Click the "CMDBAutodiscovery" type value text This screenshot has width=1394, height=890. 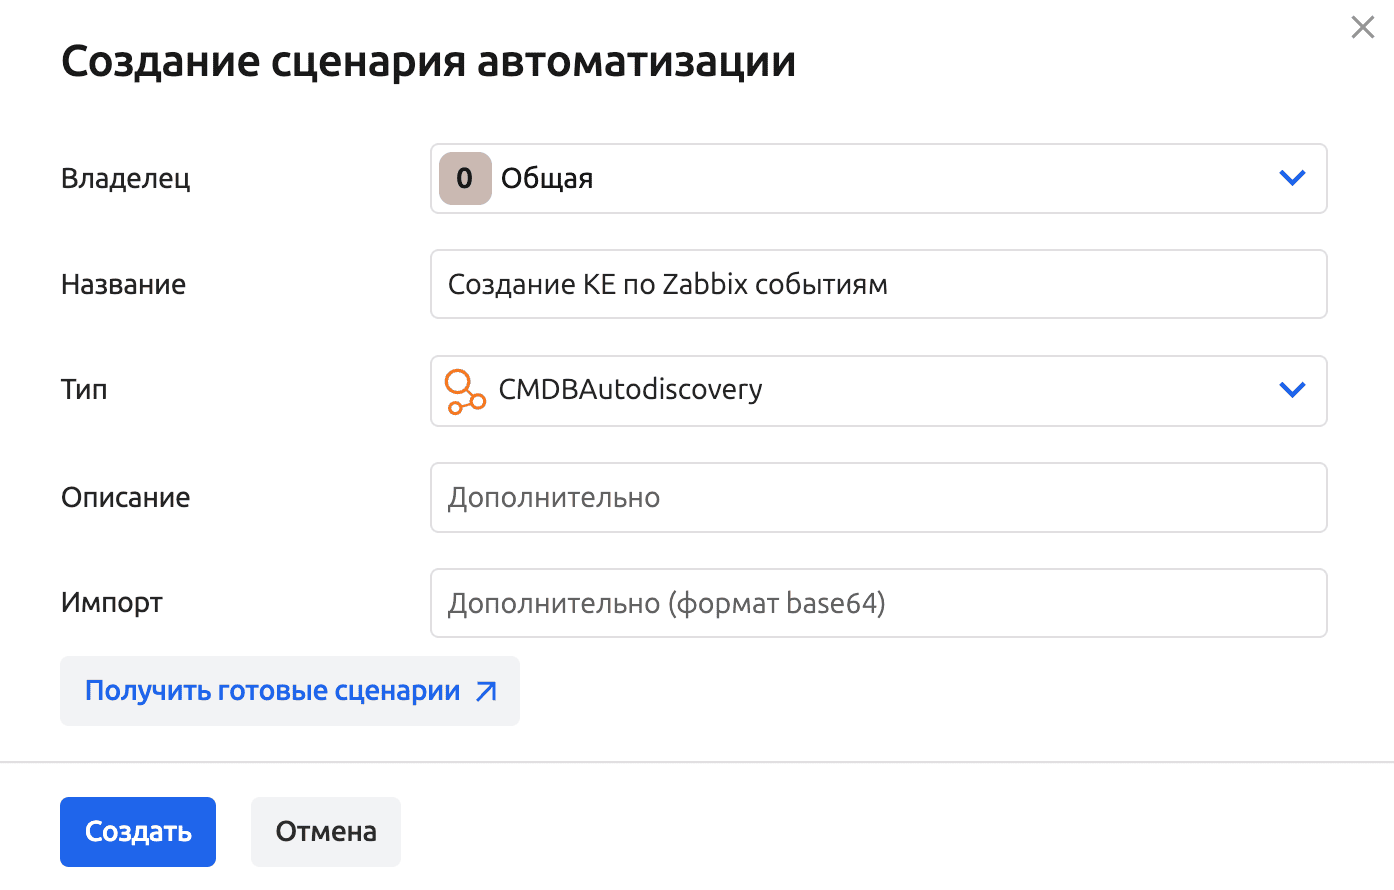coord(630,390)
